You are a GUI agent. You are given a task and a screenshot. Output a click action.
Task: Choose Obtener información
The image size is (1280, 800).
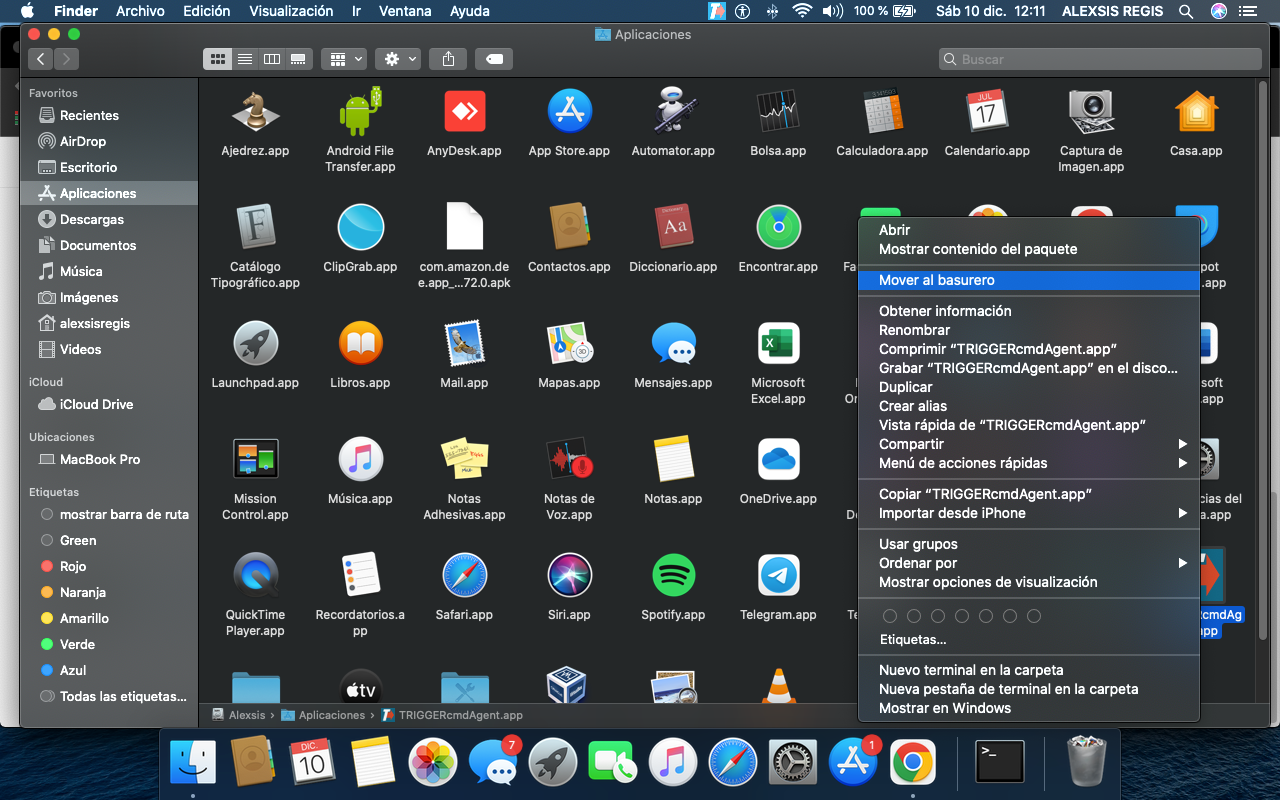[1028, 311]
